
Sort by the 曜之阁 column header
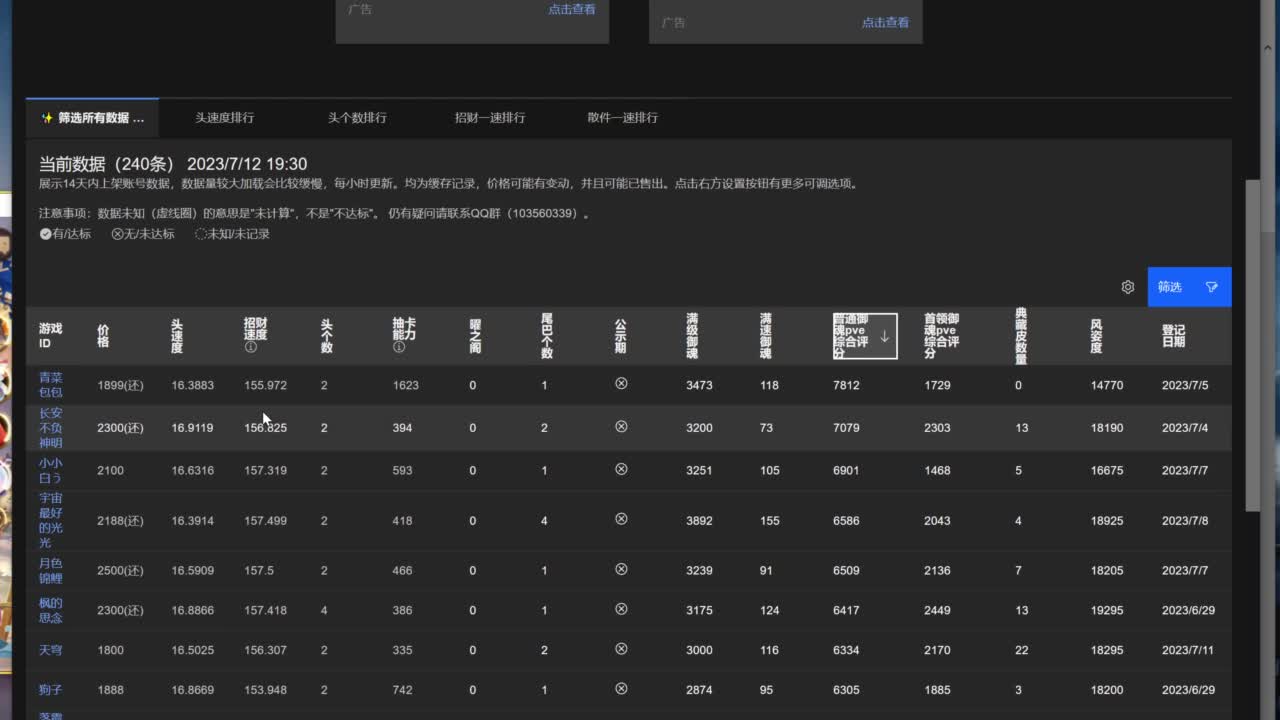(475, 335)
